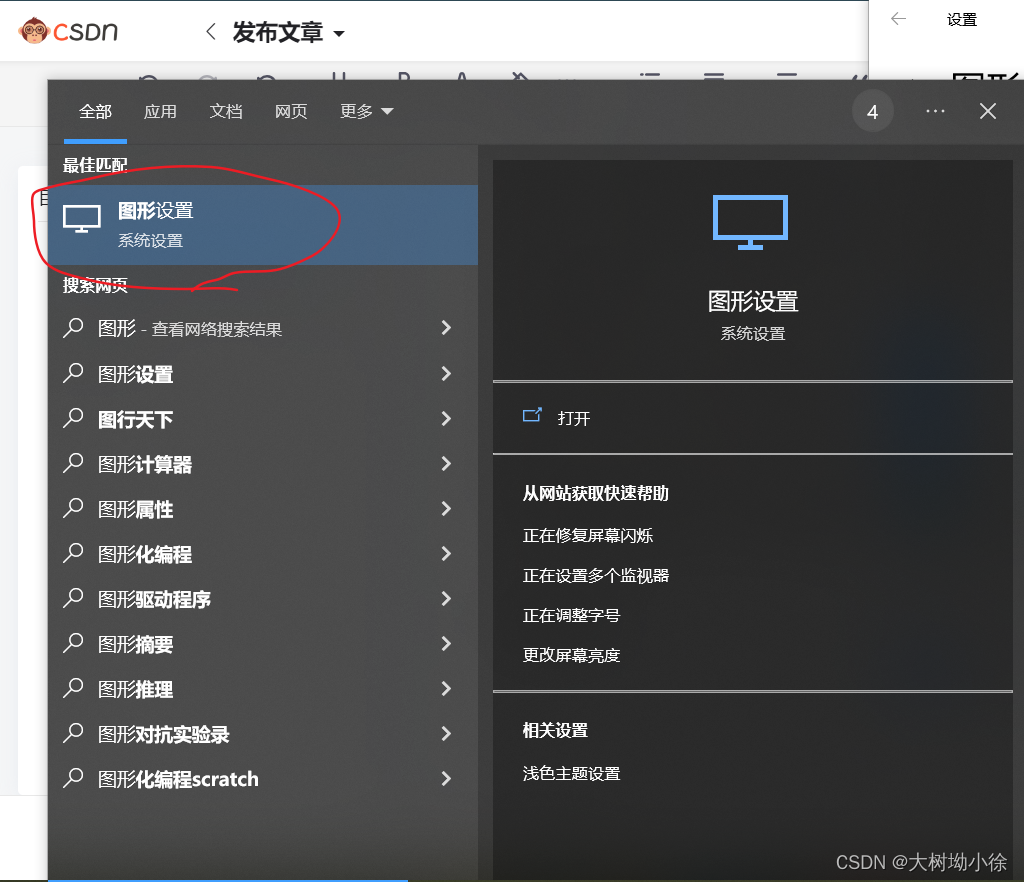
Task: Switch to the 网页 tab
Action: click(x=291, y=111)
